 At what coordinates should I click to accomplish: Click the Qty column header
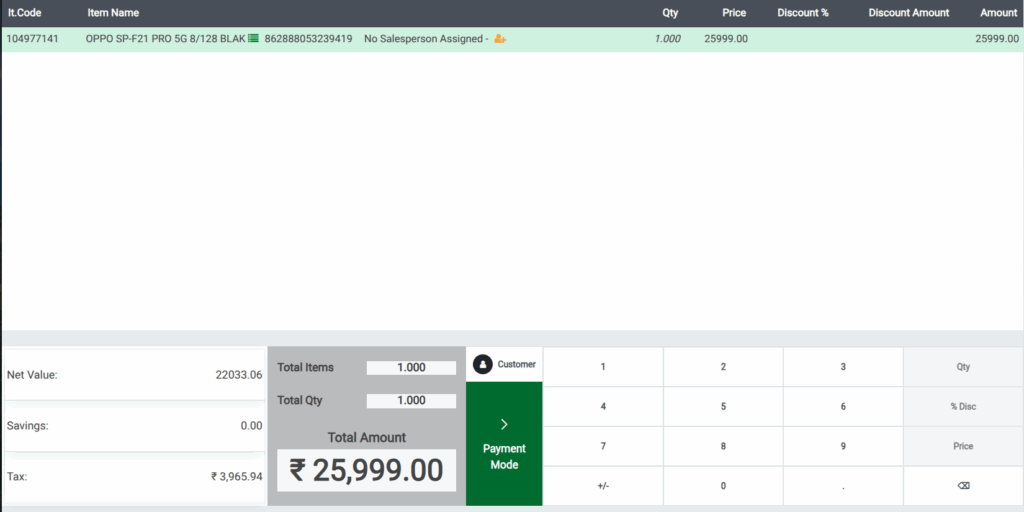pos(670,12)
